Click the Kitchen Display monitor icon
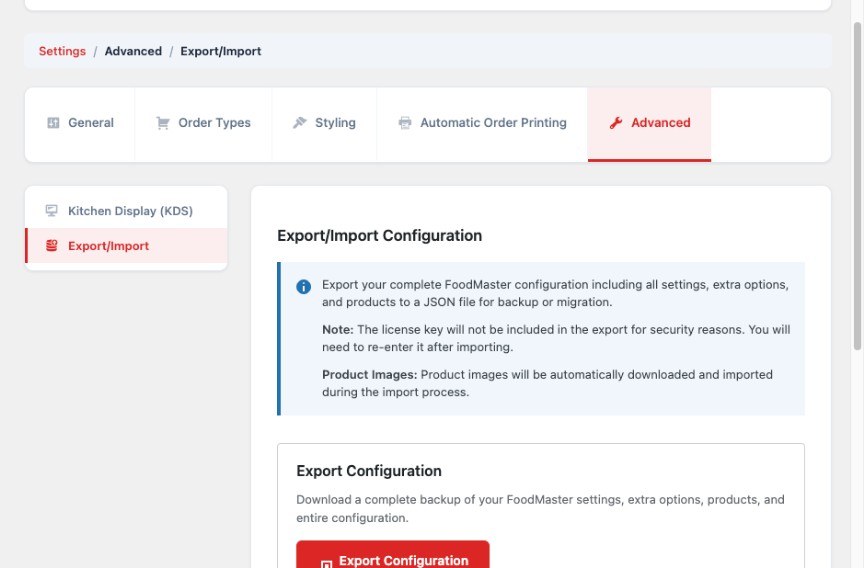The image size is (864, 568). click(x=51, y=210)
